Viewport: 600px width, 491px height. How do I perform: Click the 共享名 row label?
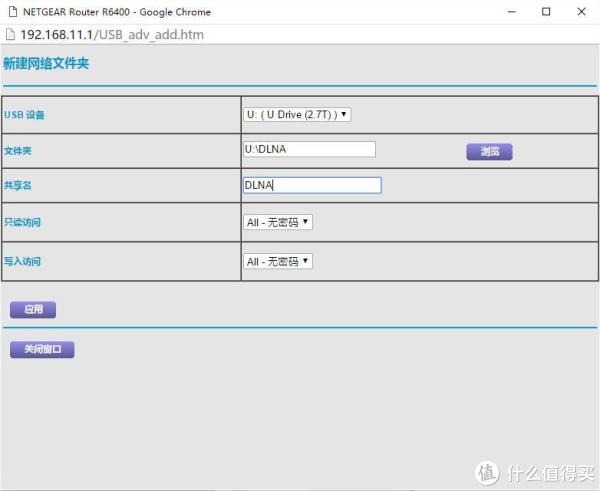(x=20, y=186)
